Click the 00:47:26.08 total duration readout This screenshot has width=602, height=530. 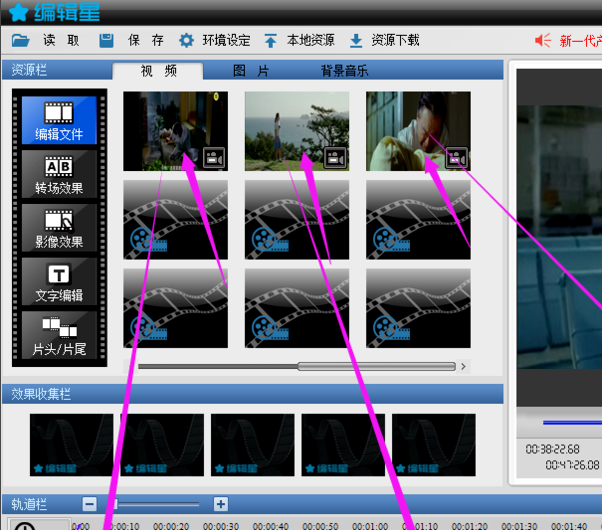[x=572, y=465]
